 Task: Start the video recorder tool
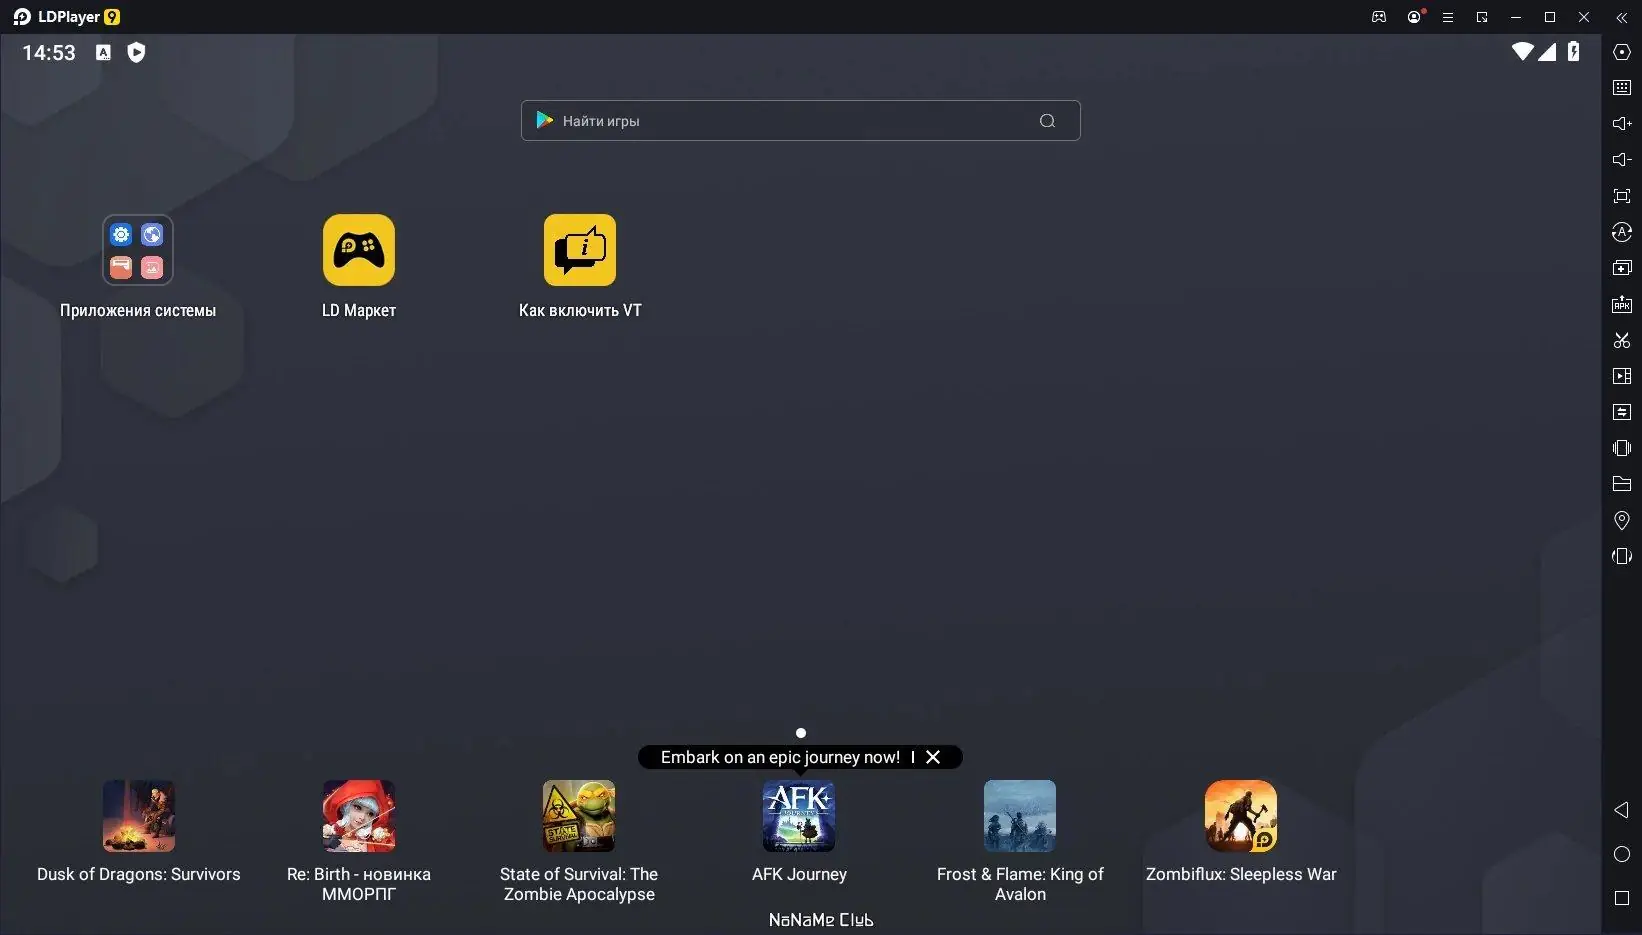point(1622,376)
